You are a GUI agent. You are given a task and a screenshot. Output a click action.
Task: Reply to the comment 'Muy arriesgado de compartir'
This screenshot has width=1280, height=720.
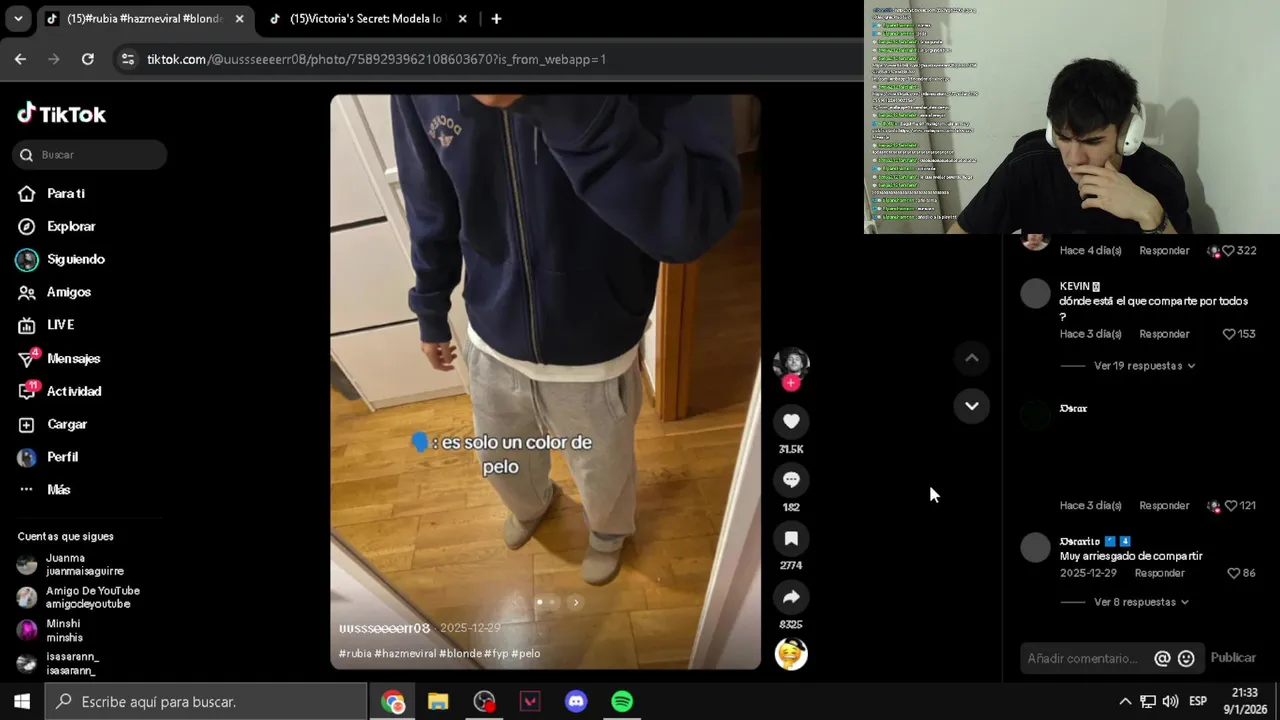[1159, 573]
